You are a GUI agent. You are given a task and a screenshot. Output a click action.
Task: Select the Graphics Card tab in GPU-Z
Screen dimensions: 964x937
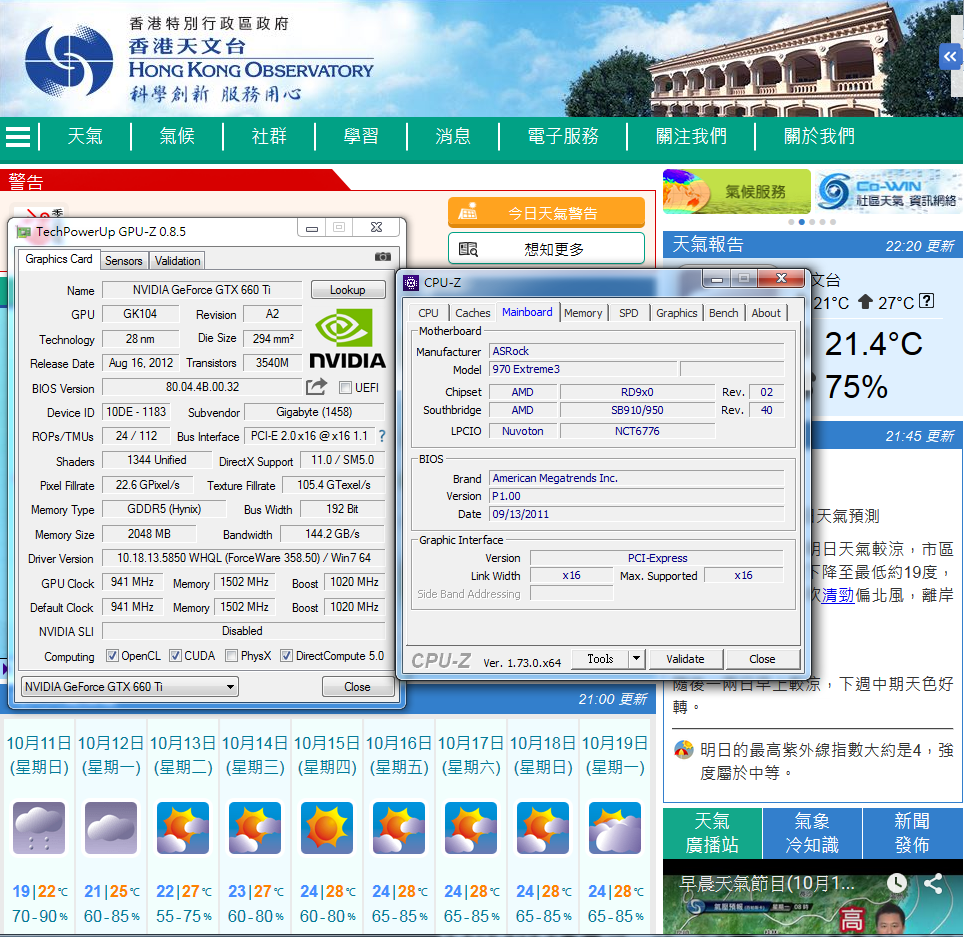tap(59, 259)
